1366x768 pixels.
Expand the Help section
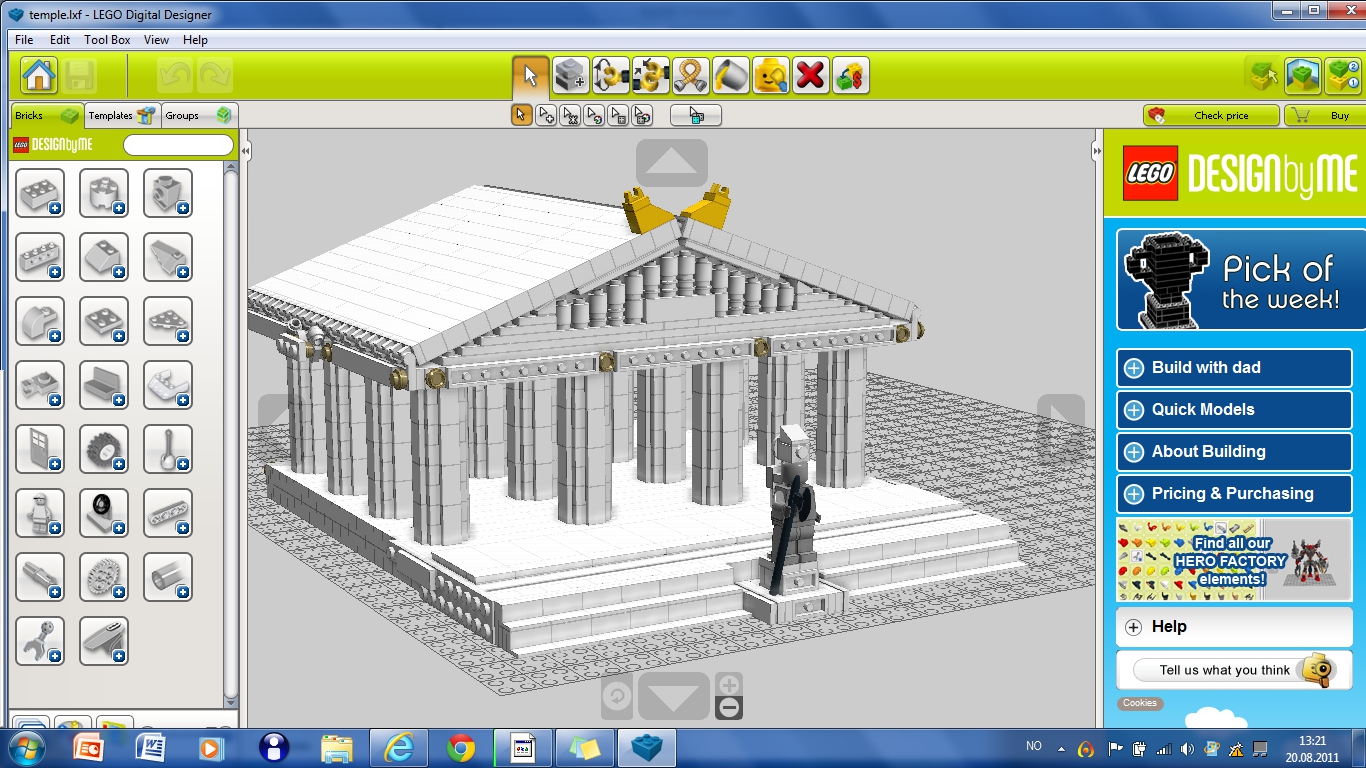pyautogui.click(x=1234, y=627)
